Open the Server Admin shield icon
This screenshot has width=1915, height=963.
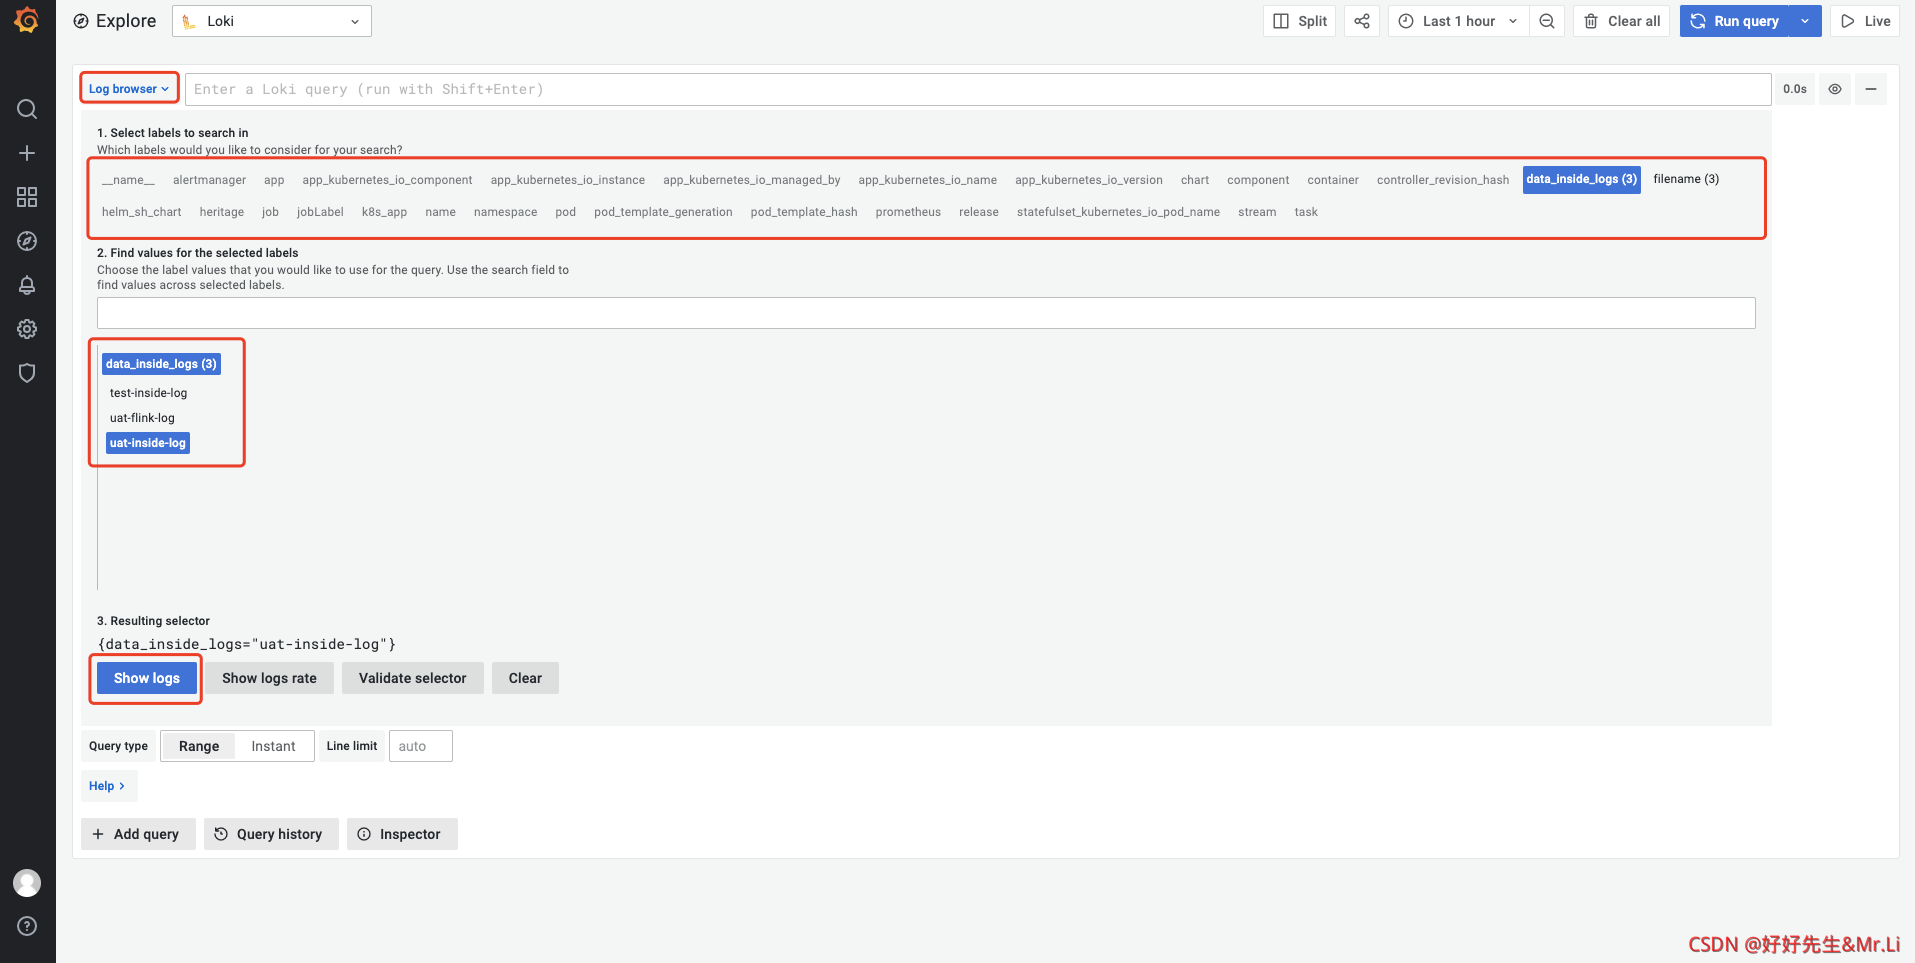coord(27,373)
